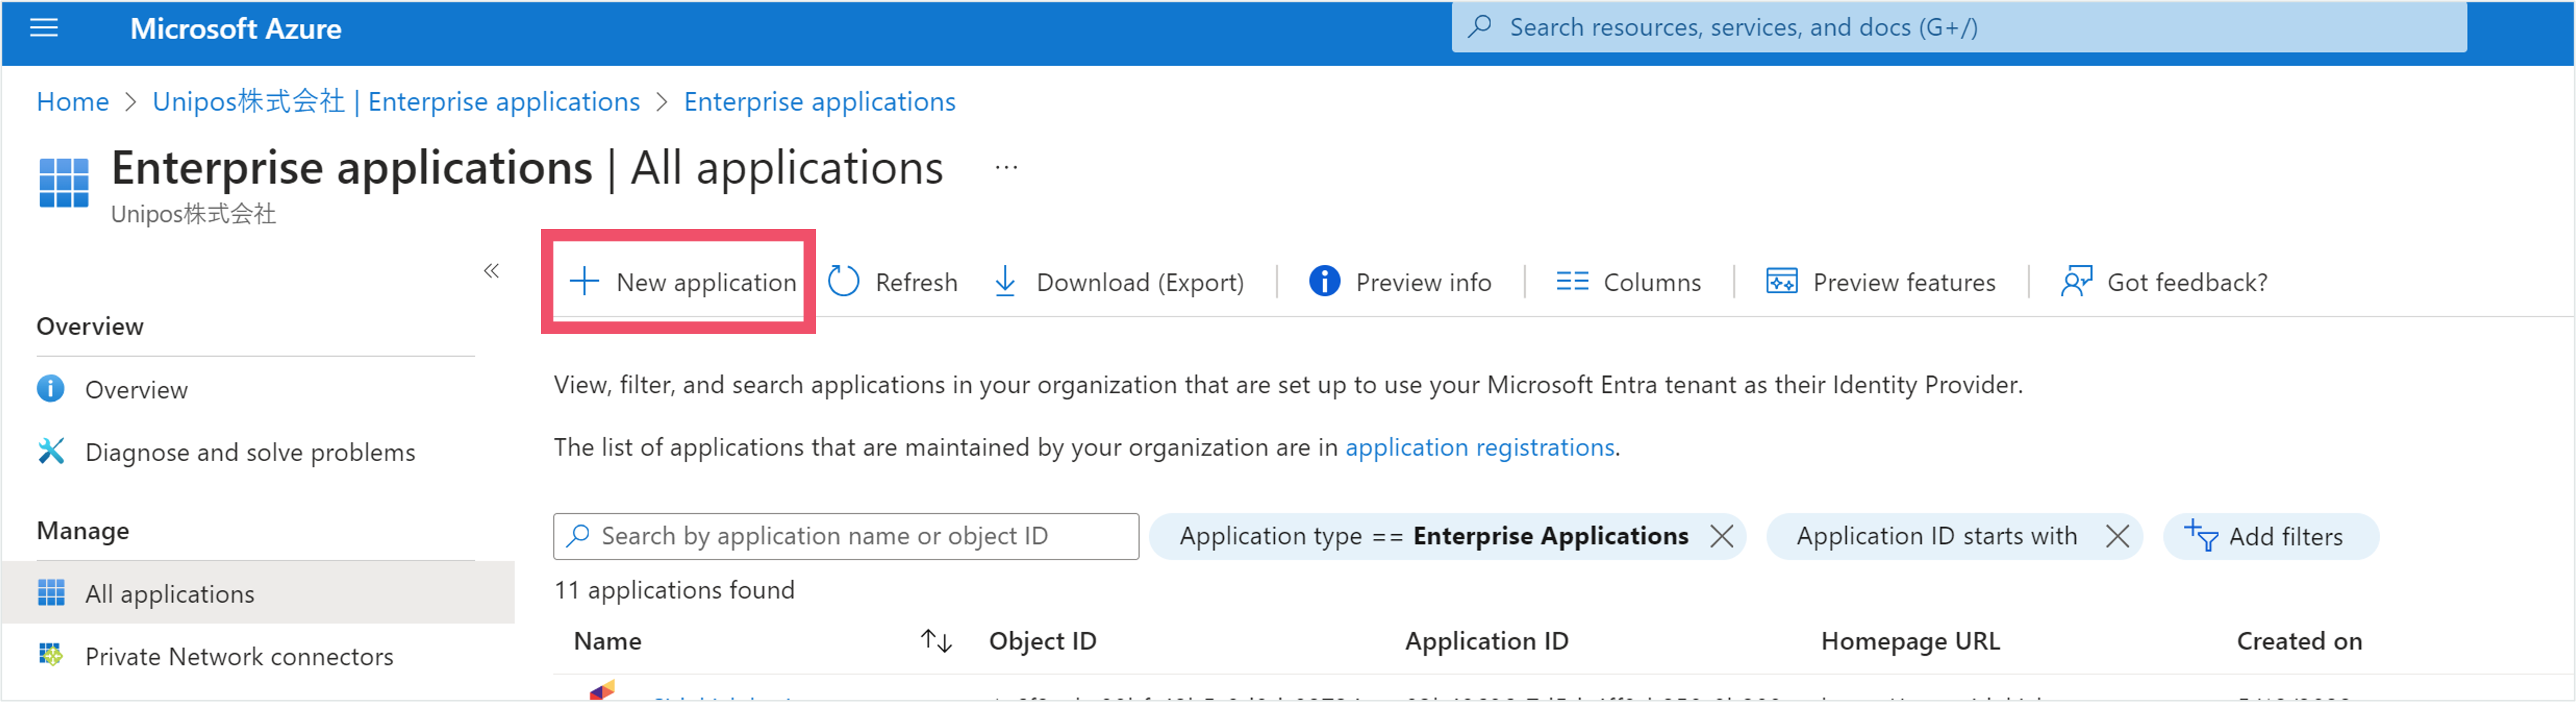Click the Overview section heading
Viewport: 2576px width, 702px height.
click(90, 326)
